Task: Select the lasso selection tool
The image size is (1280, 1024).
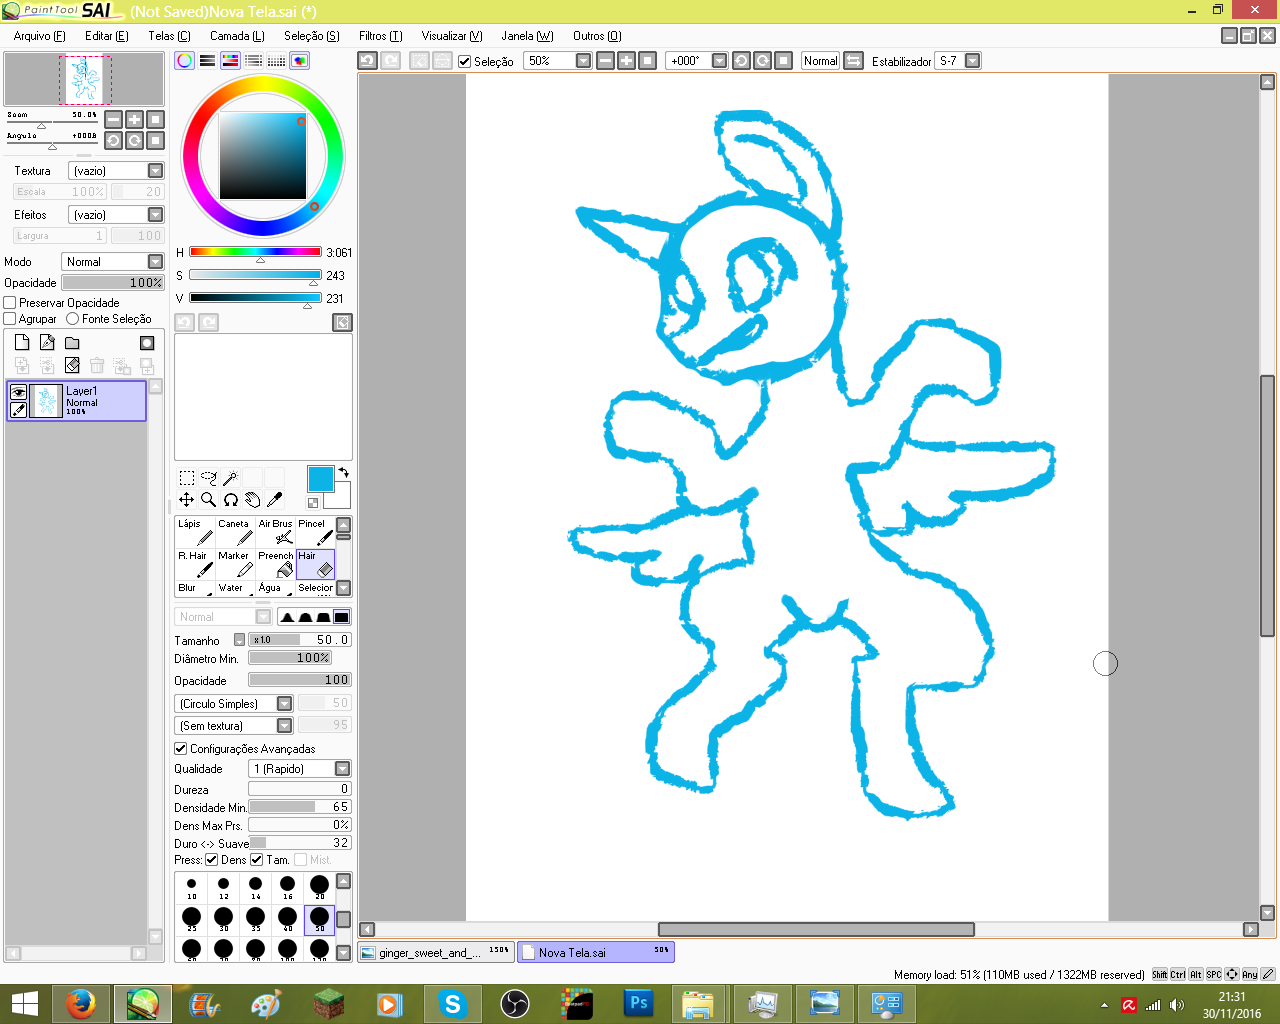Action: click(209, 478)
